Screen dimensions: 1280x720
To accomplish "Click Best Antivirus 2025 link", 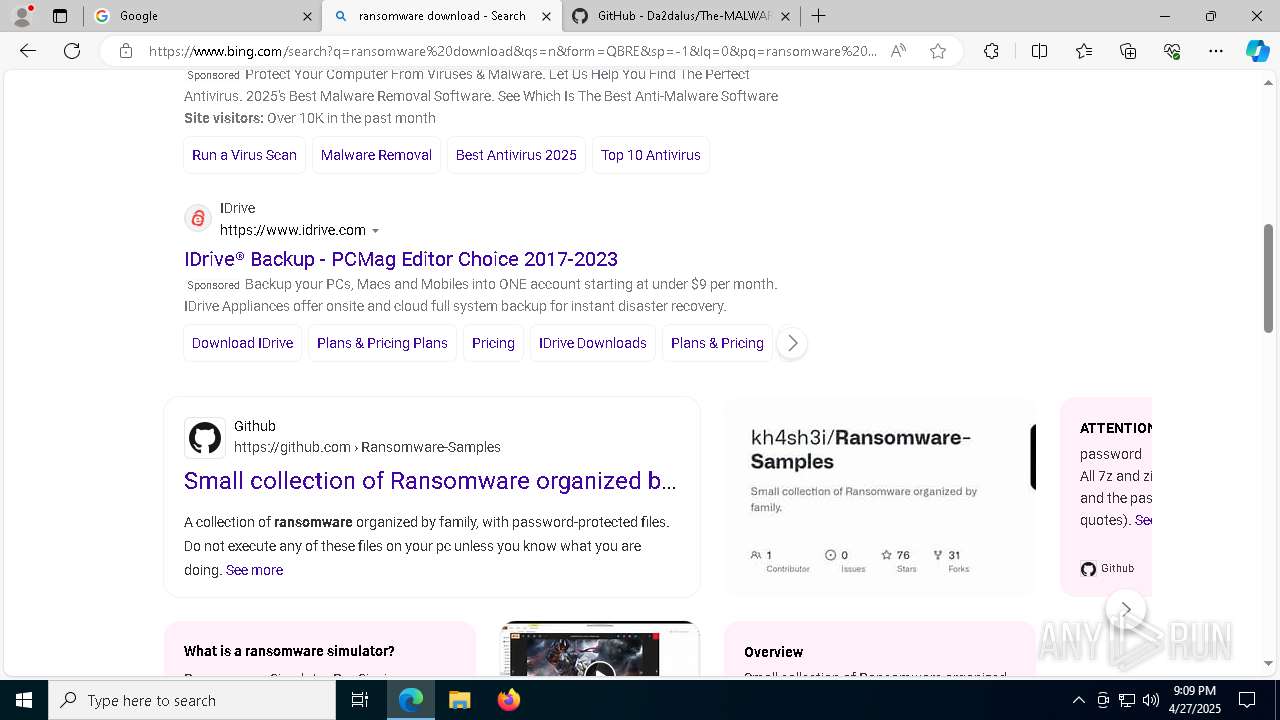I will (x=516, y=155).
